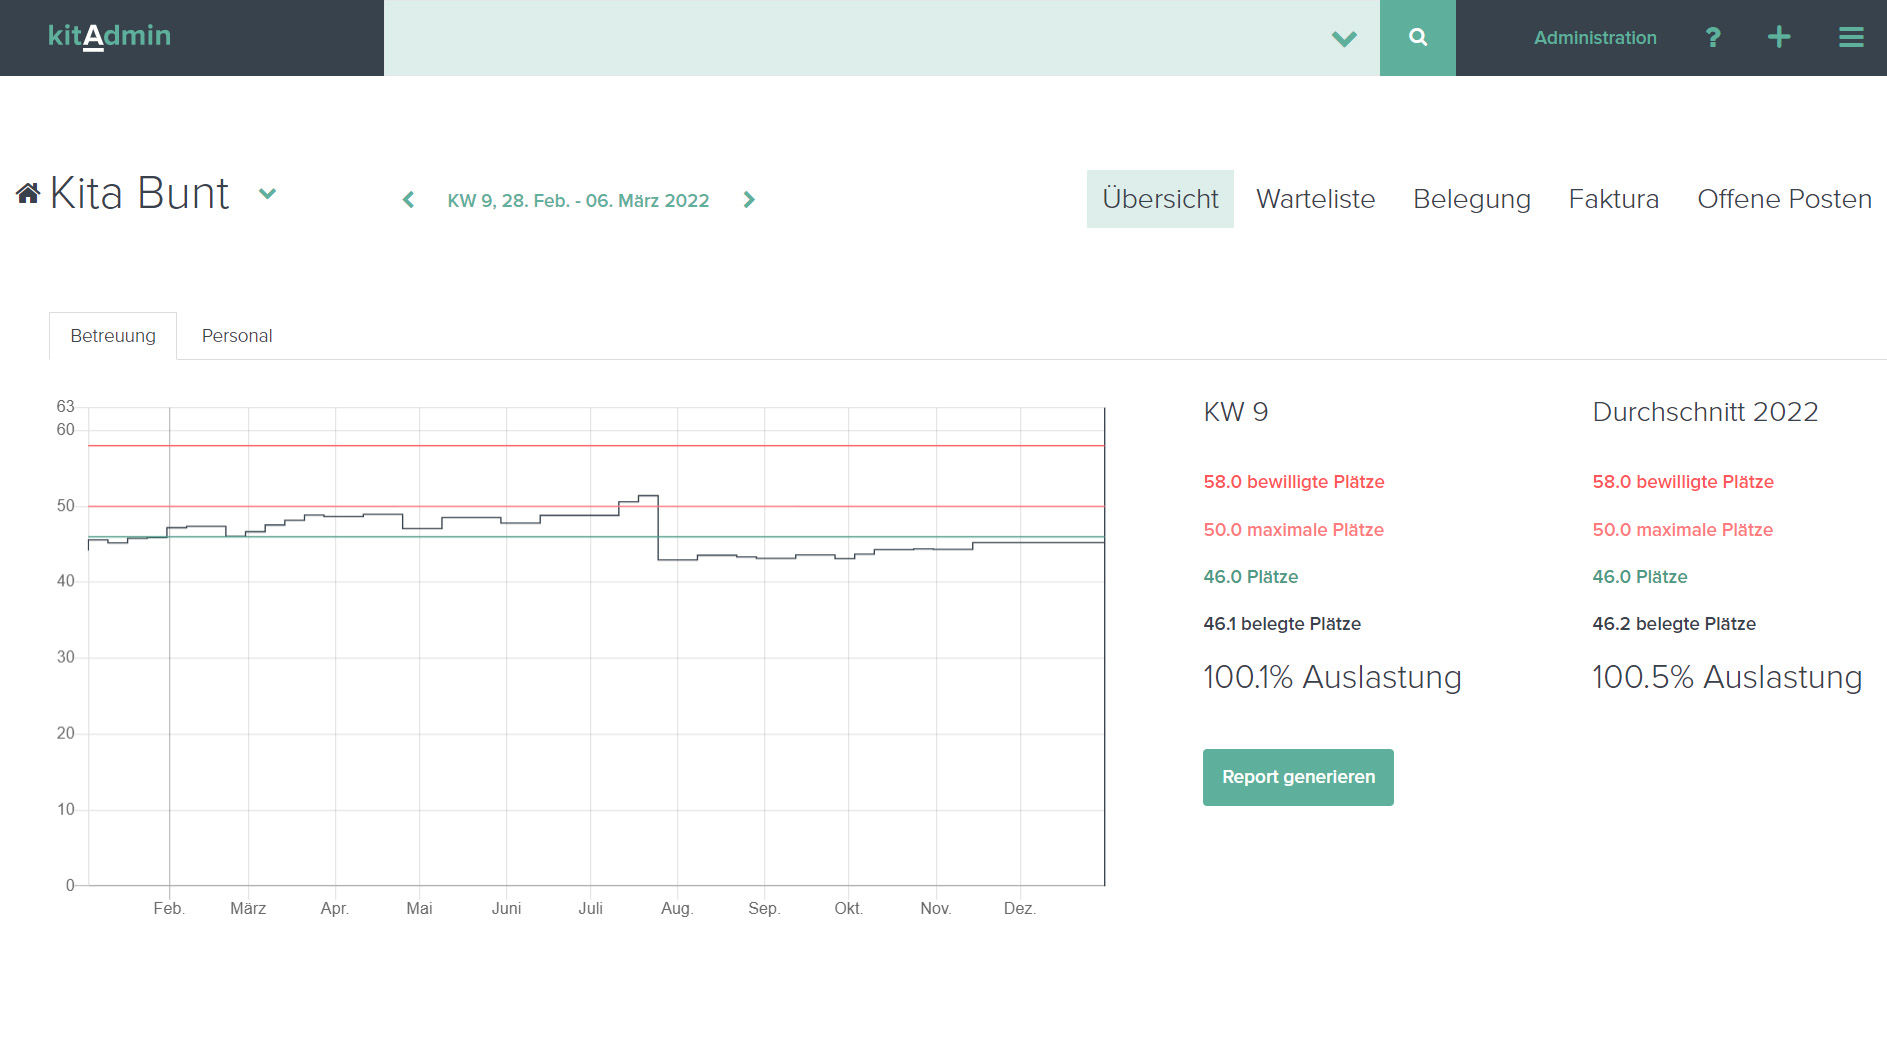1887x1061 pixels.
Task: Click '50.0 maximale Plätze' under KW 9
Action: [1293, 530]
